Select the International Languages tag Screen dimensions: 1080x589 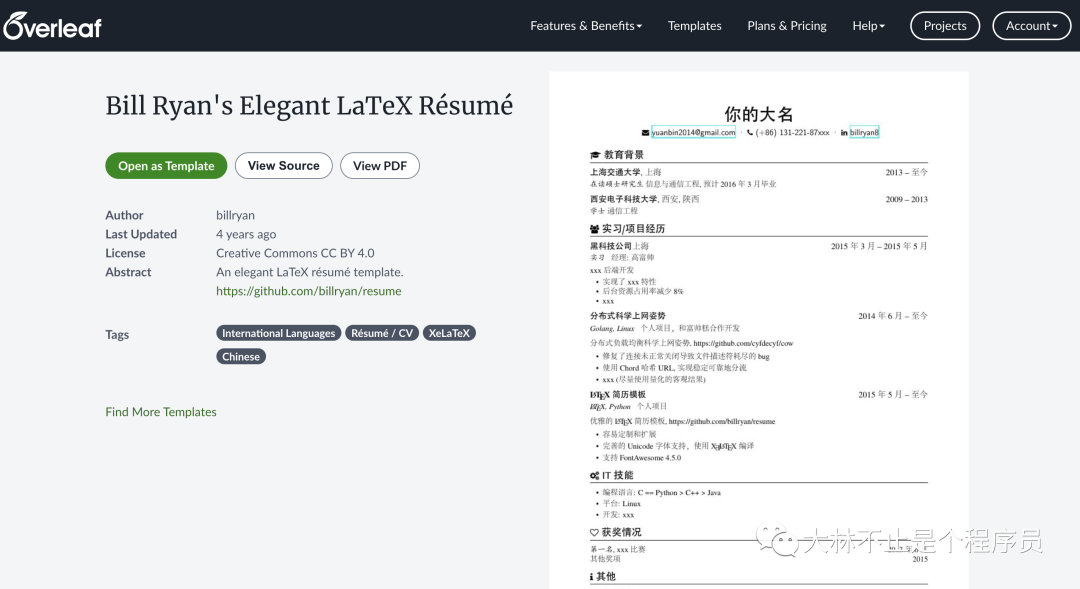pyautogui.click(x=278, y=333)
